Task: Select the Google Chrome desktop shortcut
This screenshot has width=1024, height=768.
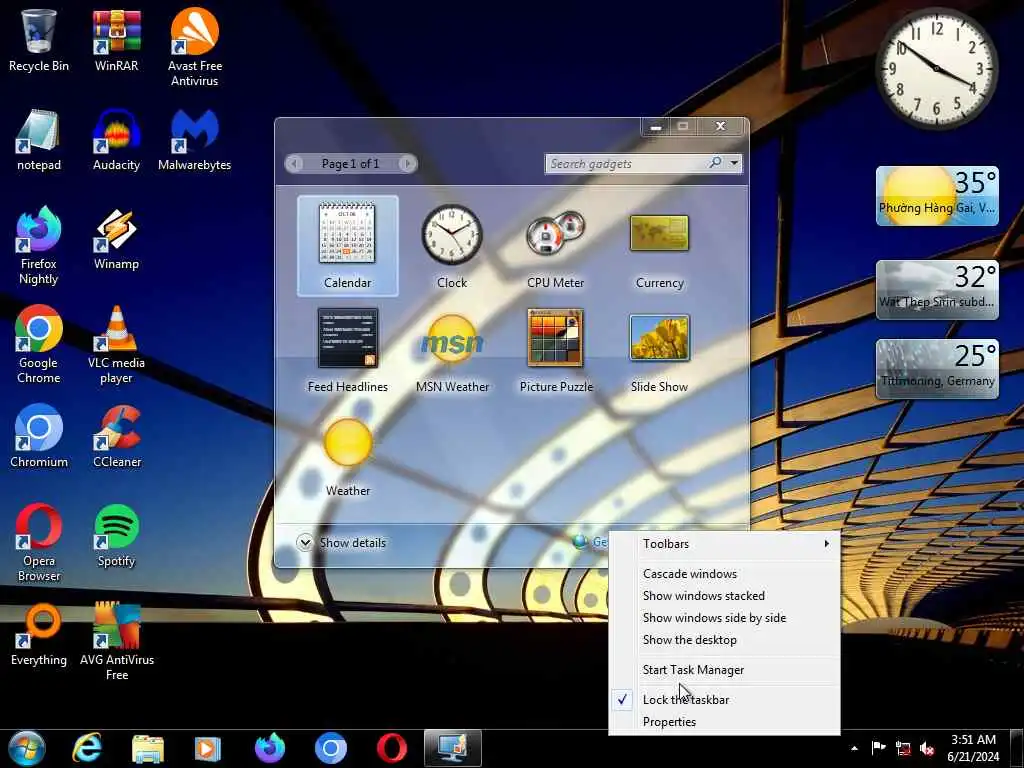Action: point(39,344)
